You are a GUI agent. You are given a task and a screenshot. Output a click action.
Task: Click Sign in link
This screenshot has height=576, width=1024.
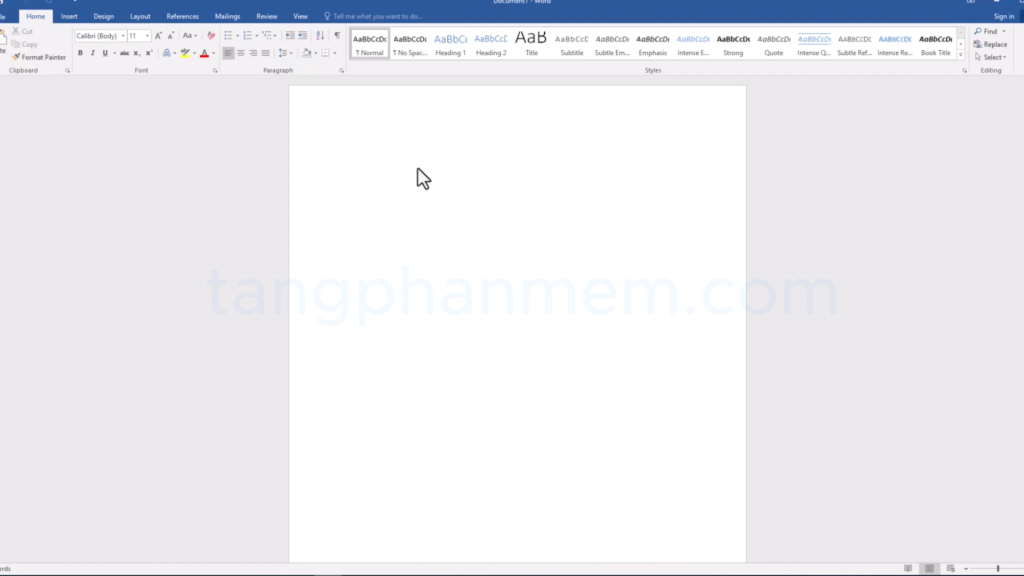pyautogui.click(x=1004, y=16)
